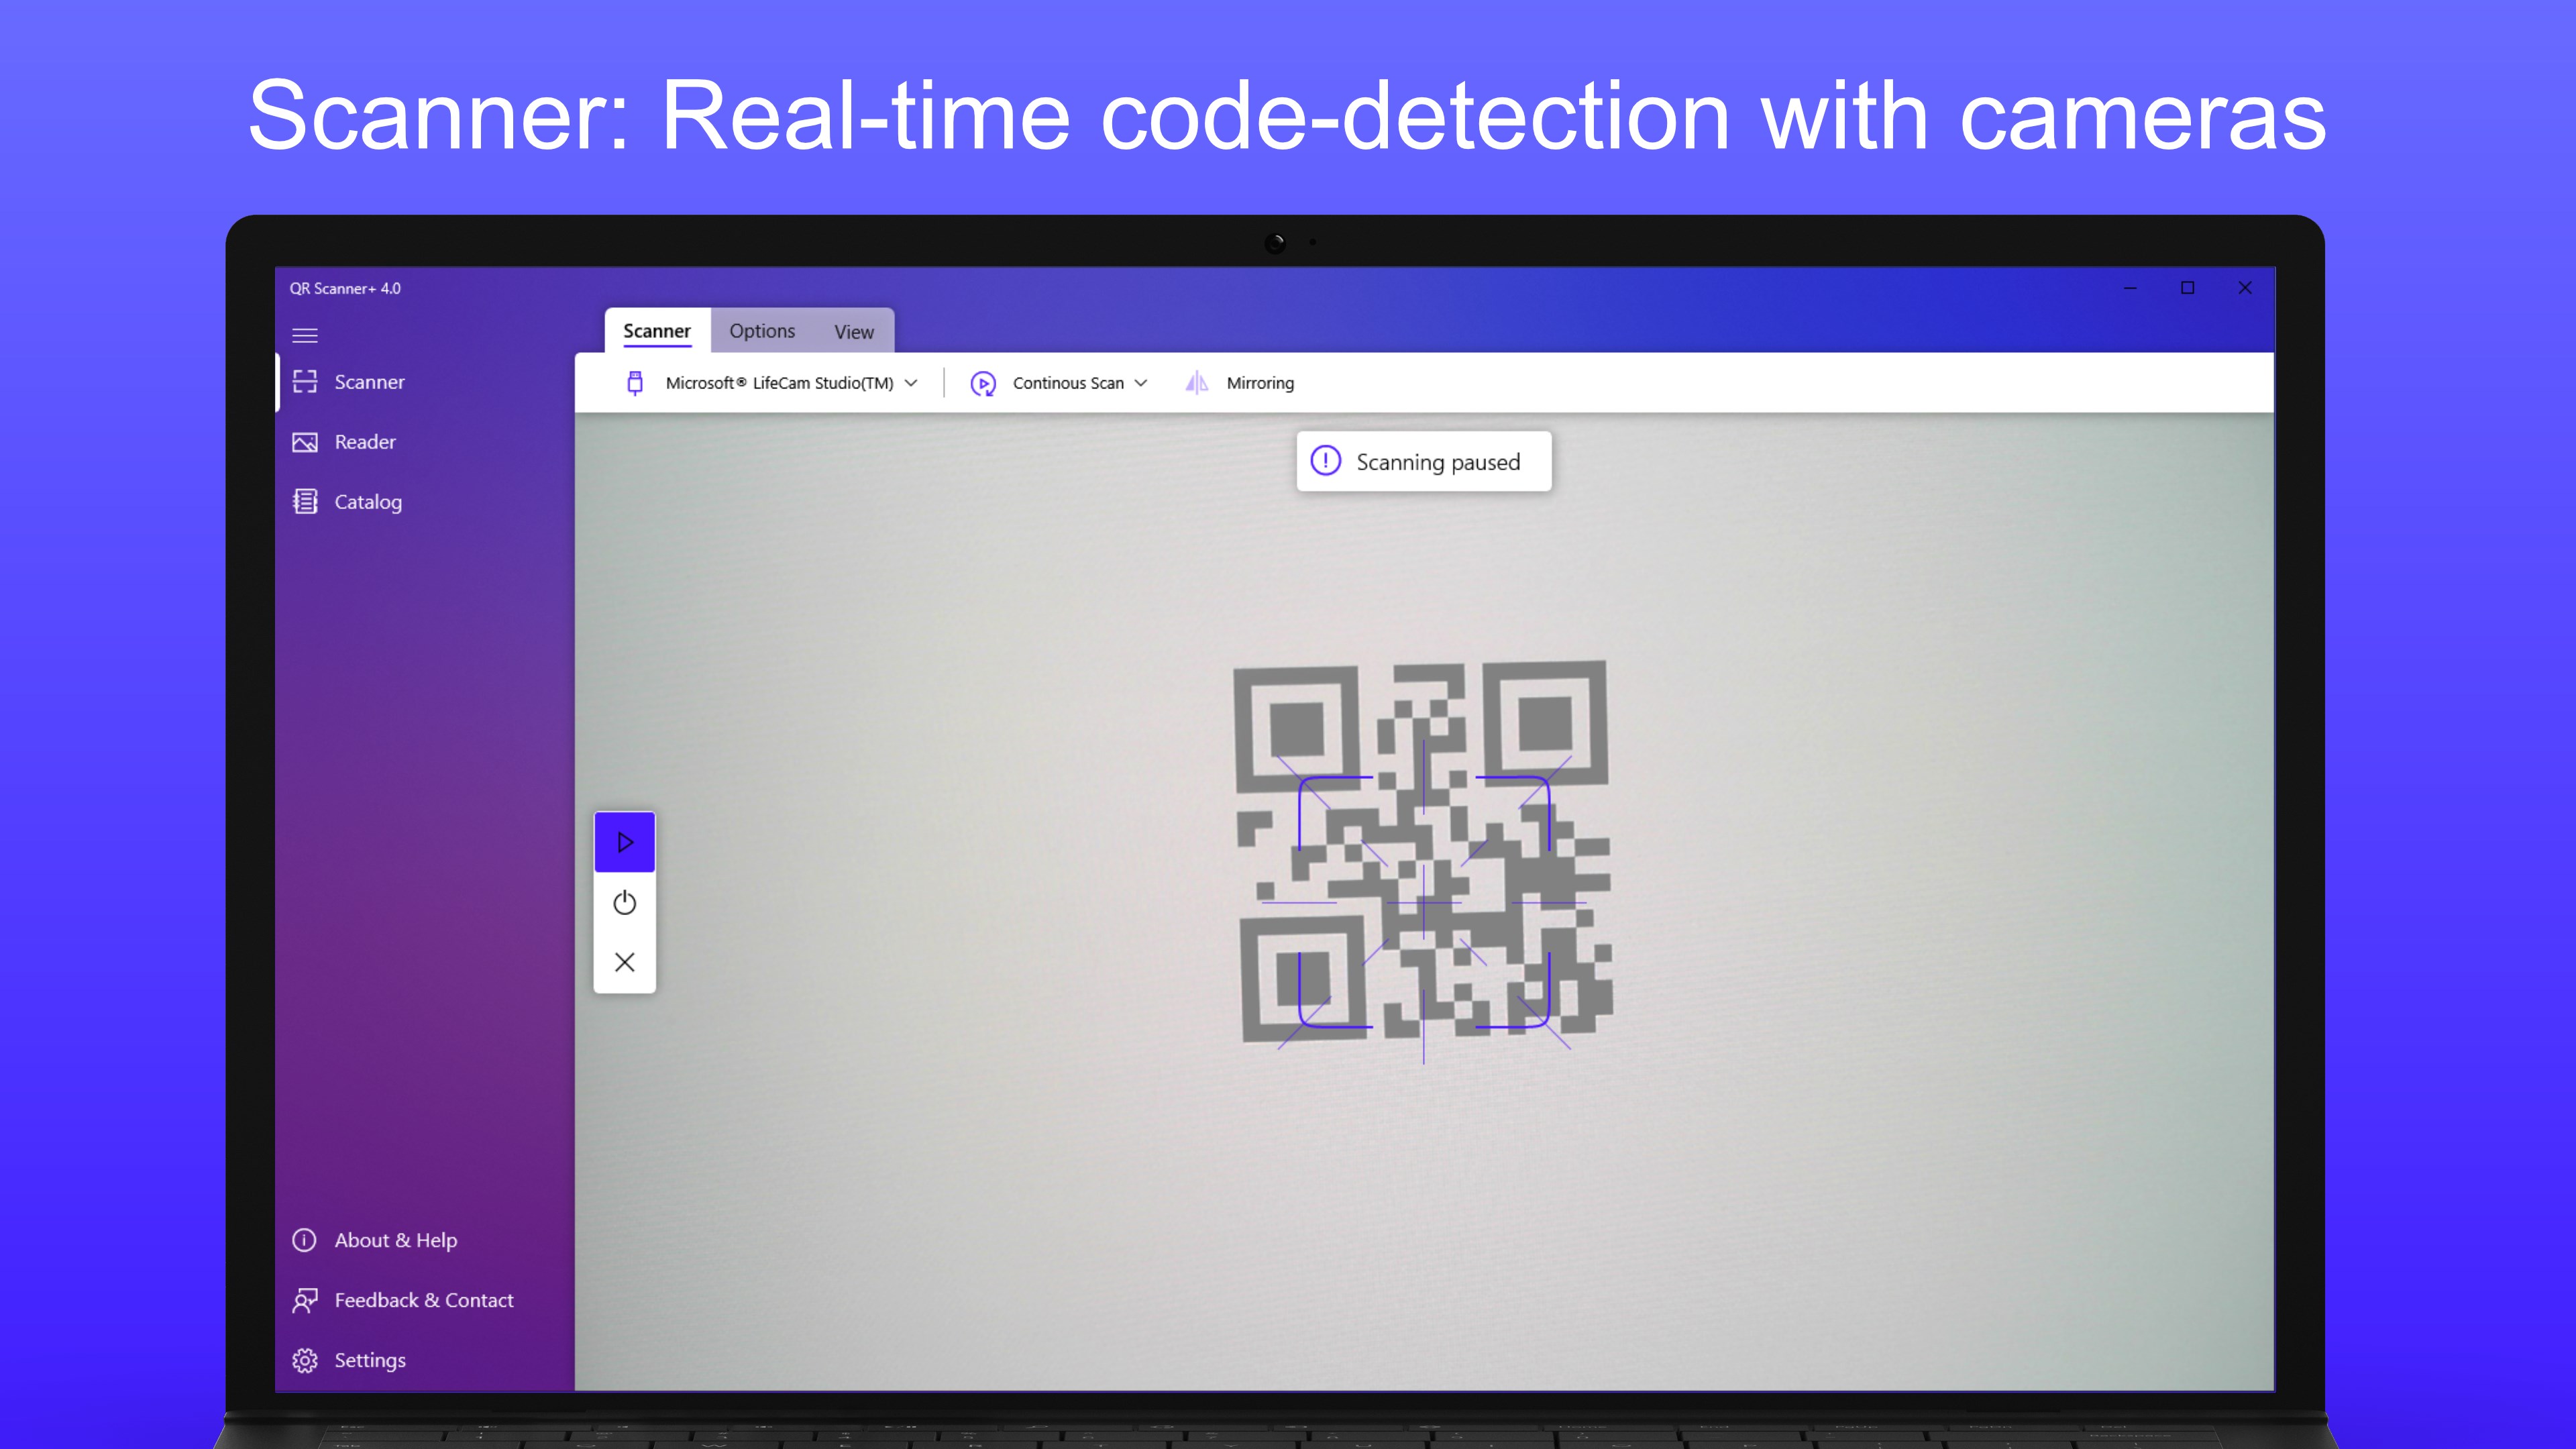Click the QR code in camera preview
The image size is (2576, 1449).
[x=1424, y=852]
